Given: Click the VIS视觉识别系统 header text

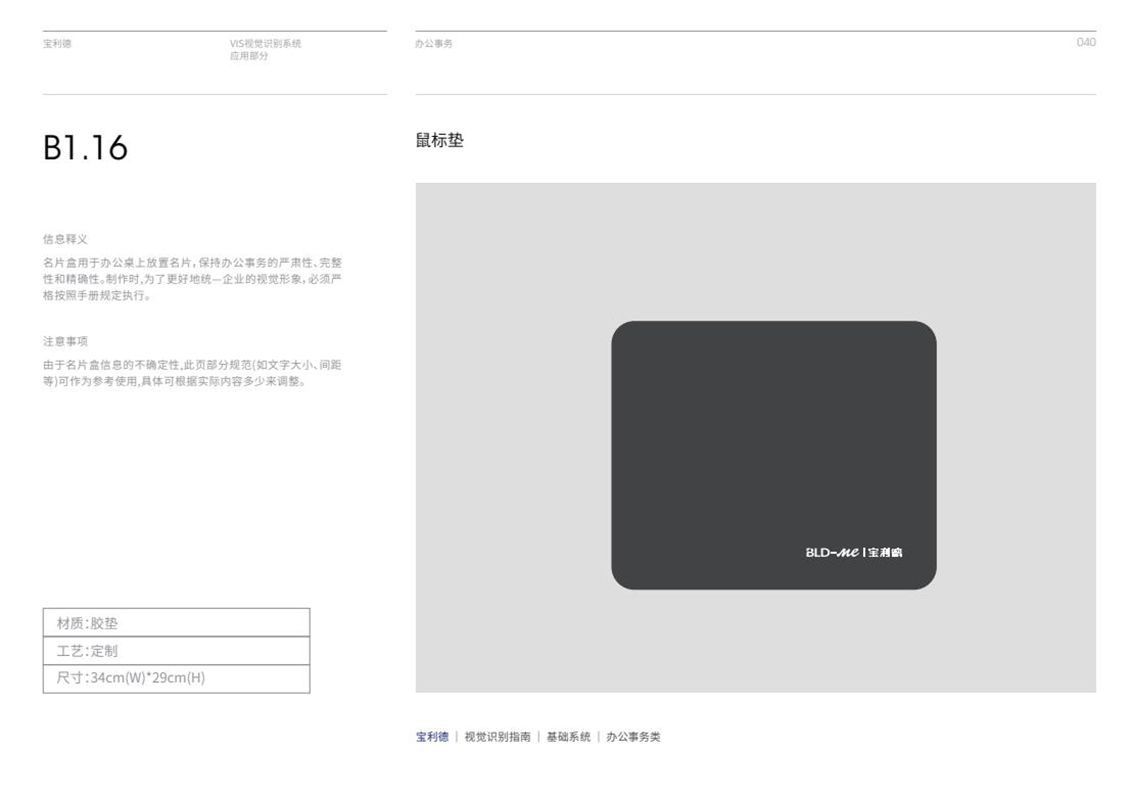Looking at the screenshot, I should point(265,44).
